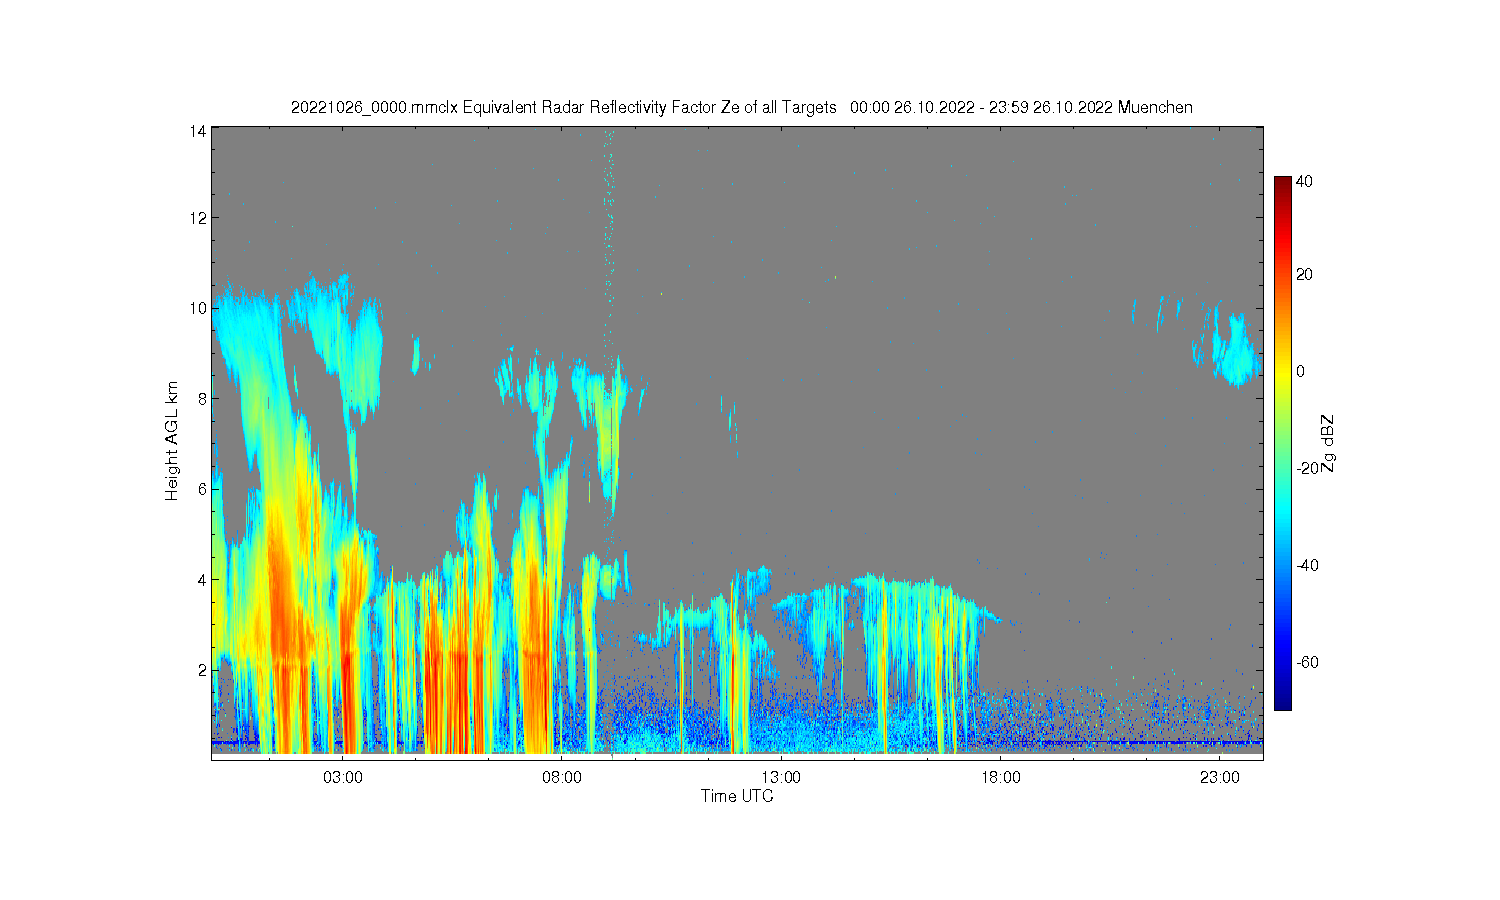This screenshot has height=900, width=1500.
Task: Click the 13:00 time tick label
Action: tap(781, 777)
